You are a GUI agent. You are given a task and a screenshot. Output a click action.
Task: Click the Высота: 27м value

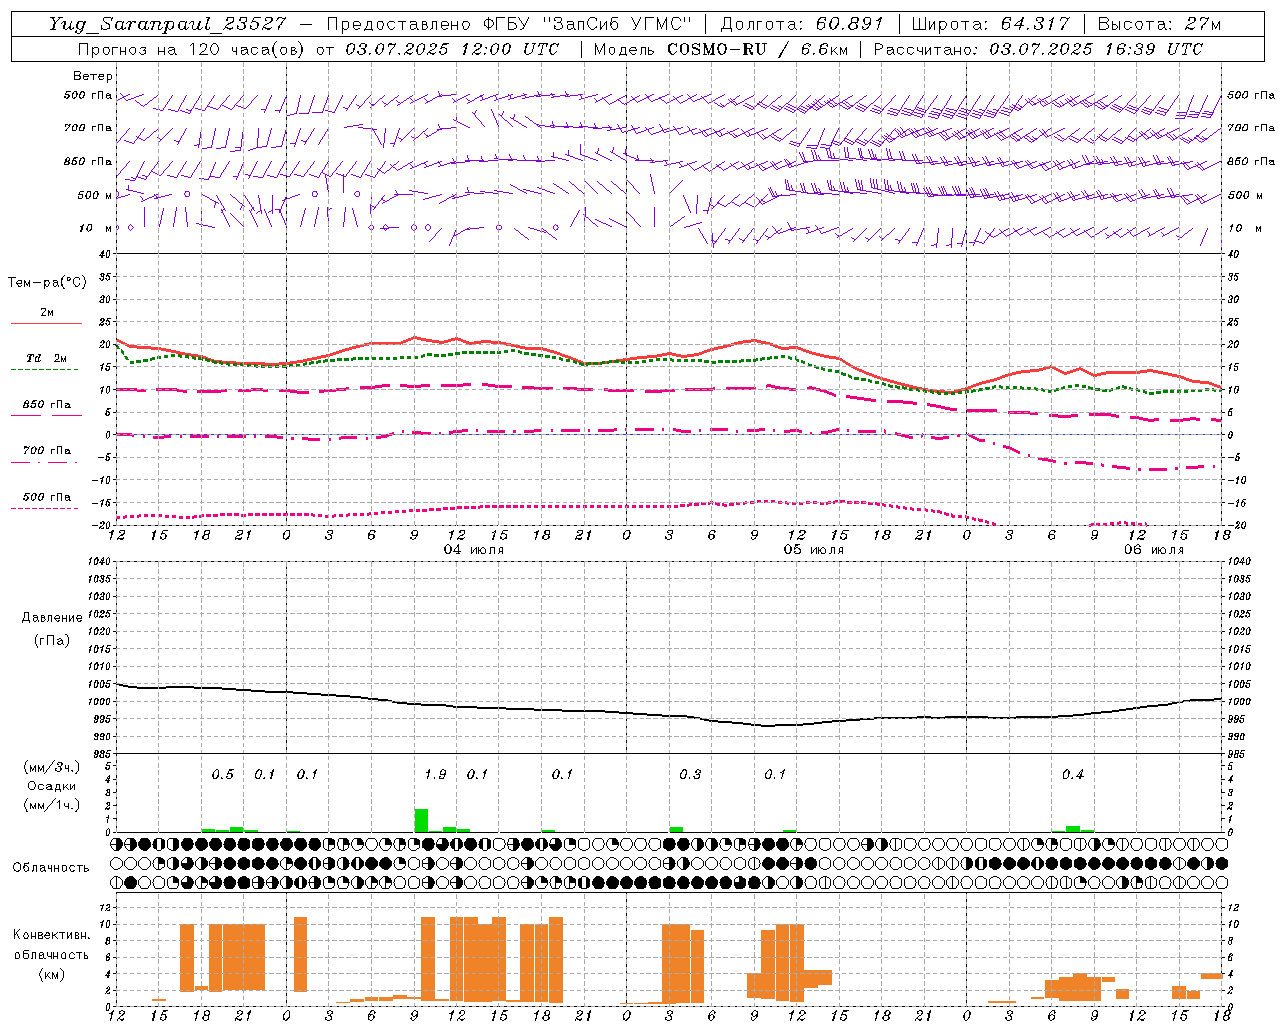pos(1160,24)
